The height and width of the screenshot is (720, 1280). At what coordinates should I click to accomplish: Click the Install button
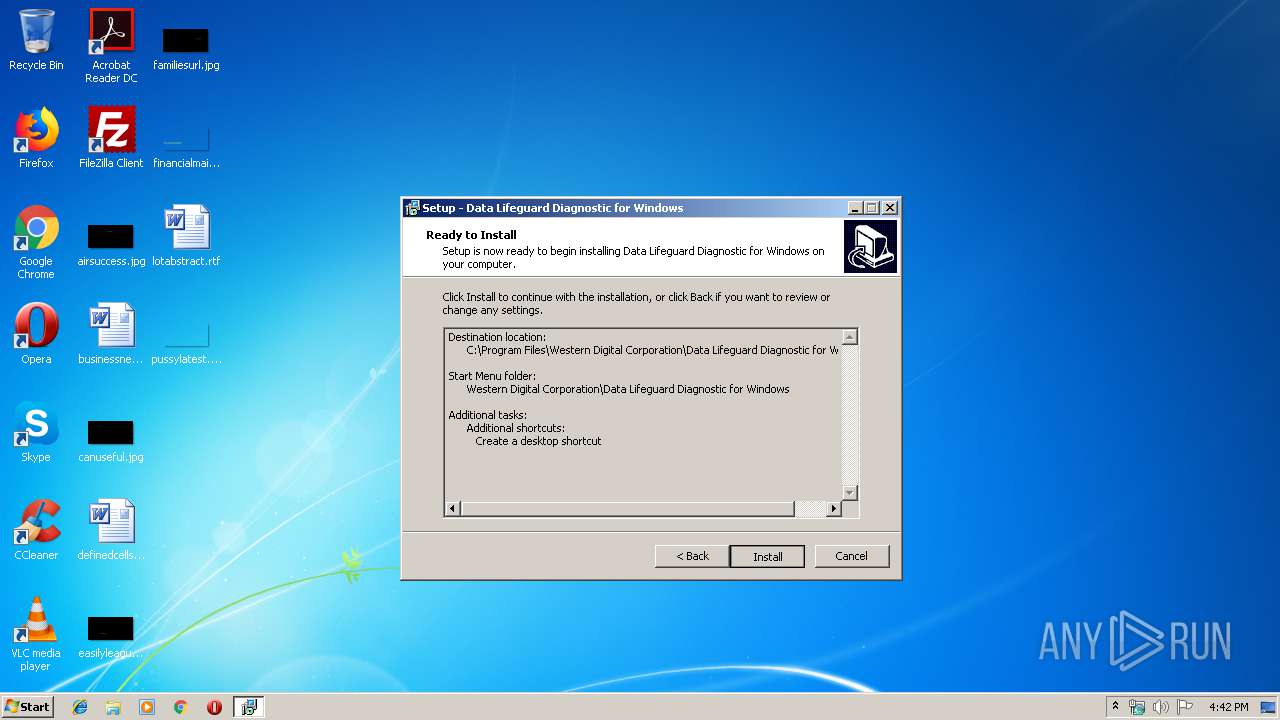pyautogui.click(x=767, y=556)
